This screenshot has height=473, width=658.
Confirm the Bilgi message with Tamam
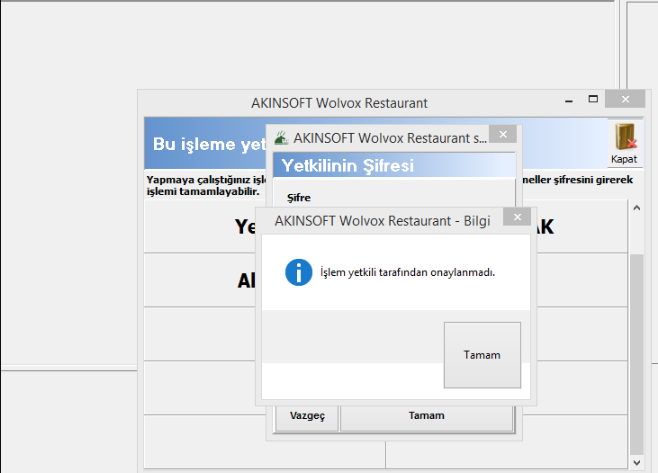[x=482, y=355]
